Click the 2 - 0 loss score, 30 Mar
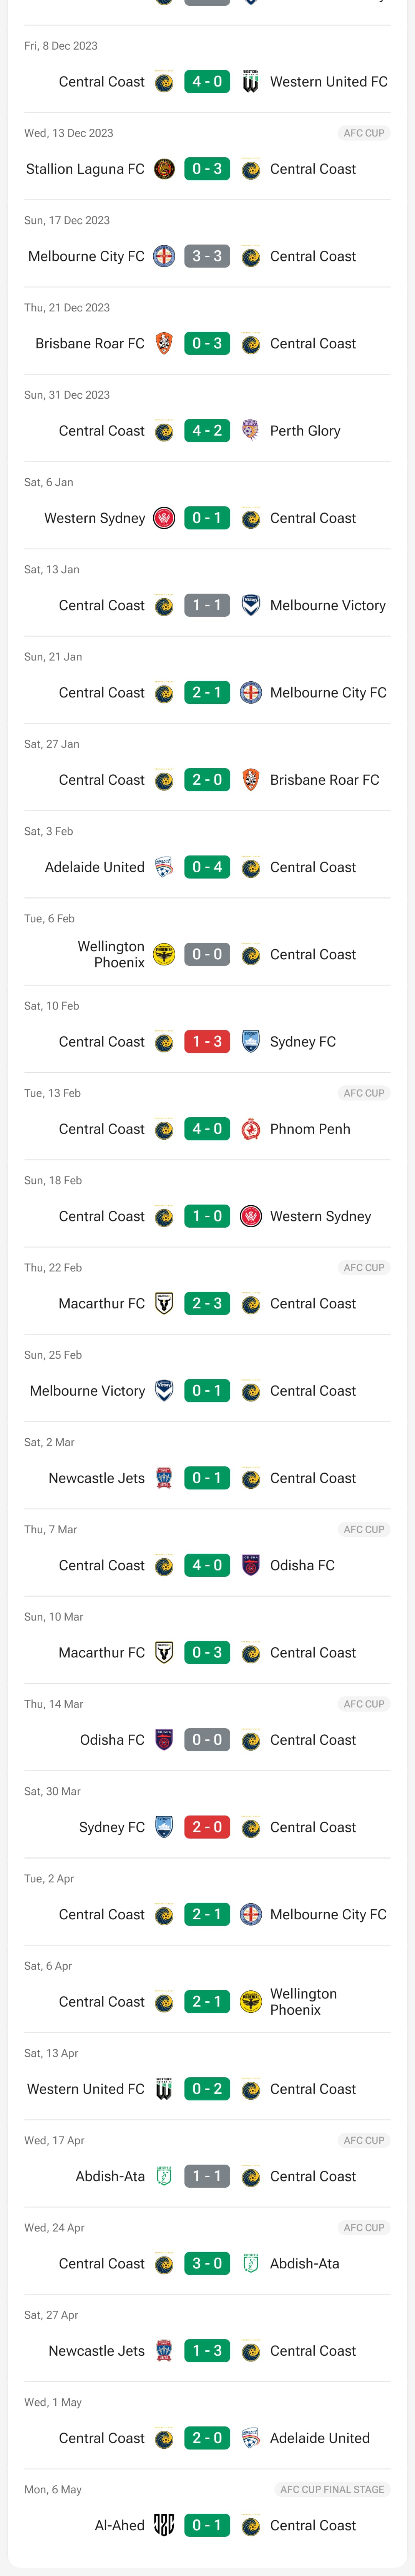Image resolution: width=415 pixels, height=2576 pixels. [207, 1827]
